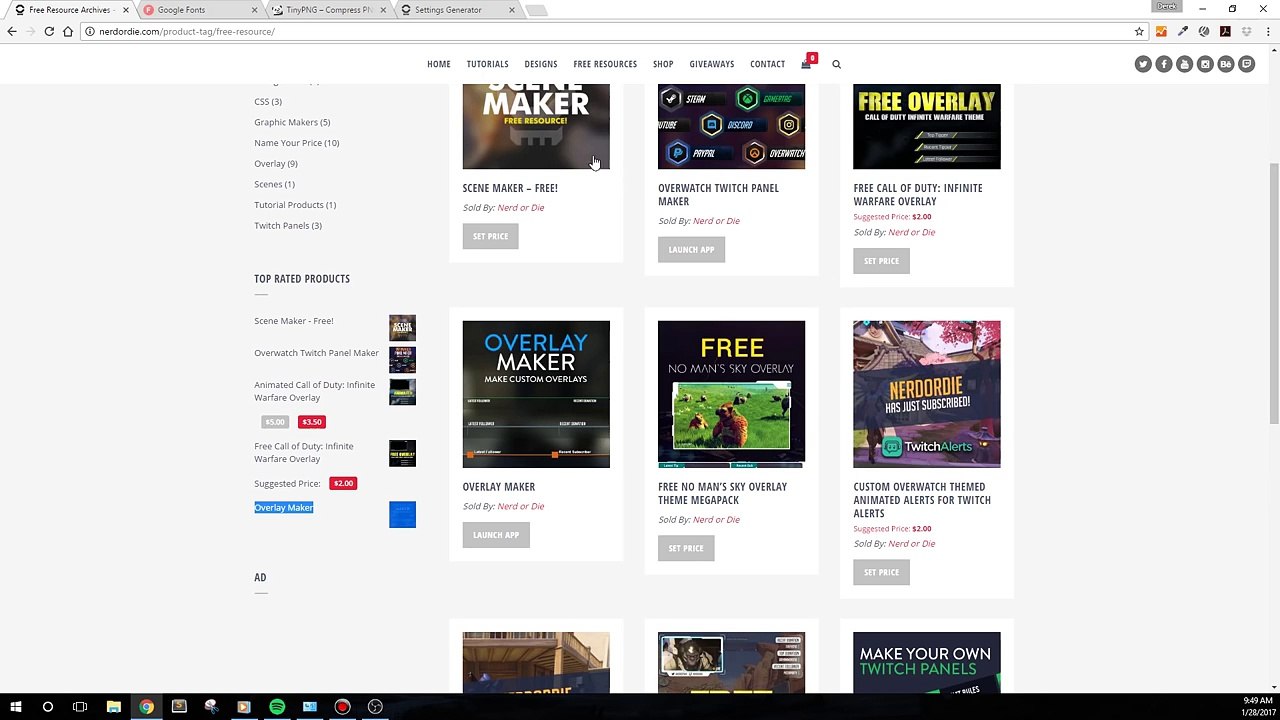Open the Derek Chrome profile button
The image size is (1280, 720).
pos(1167,6)
